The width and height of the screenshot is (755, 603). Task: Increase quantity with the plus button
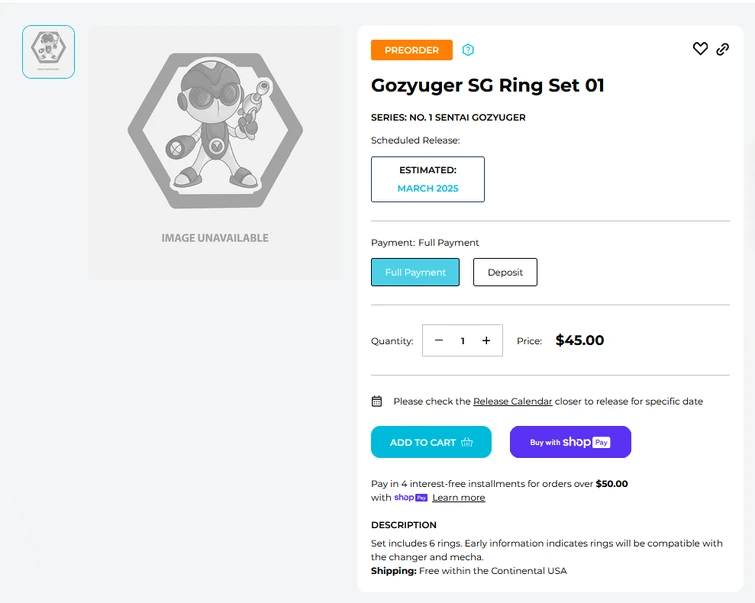pos(486,341)
